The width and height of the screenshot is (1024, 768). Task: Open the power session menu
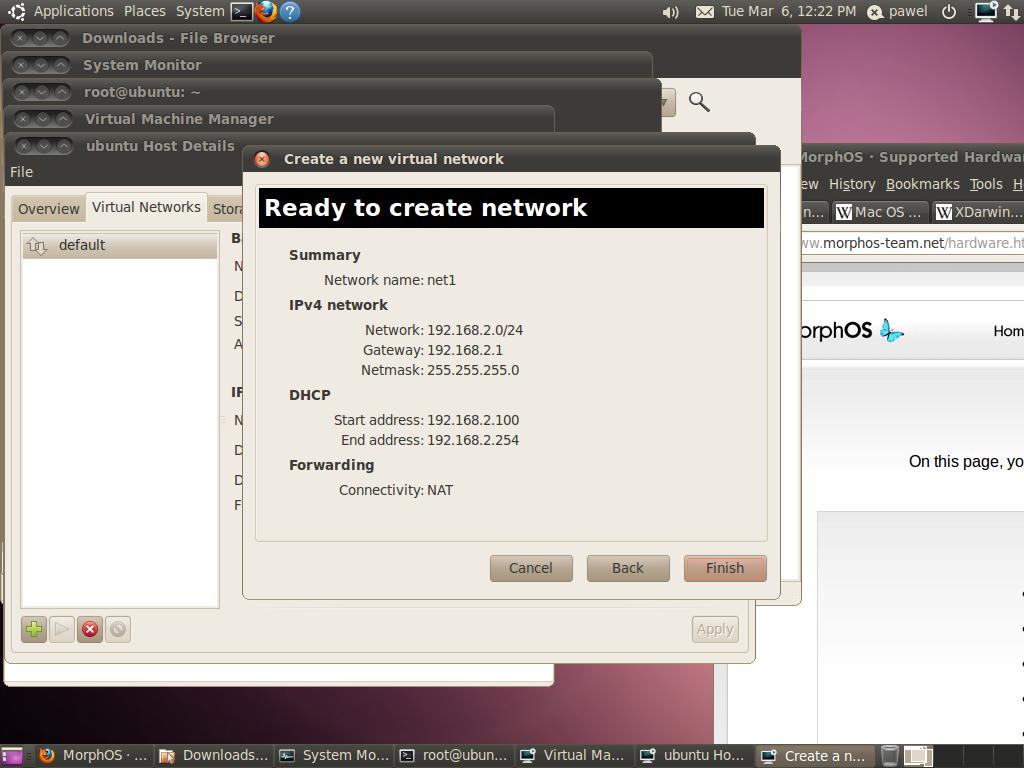(949, 12)
